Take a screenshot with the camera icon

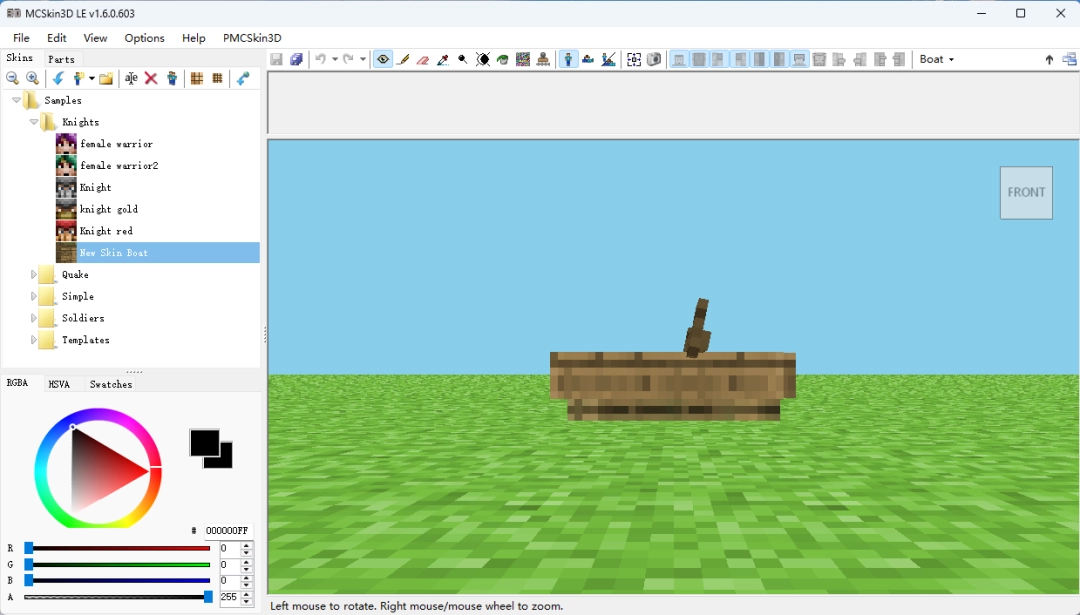(654, 59)
